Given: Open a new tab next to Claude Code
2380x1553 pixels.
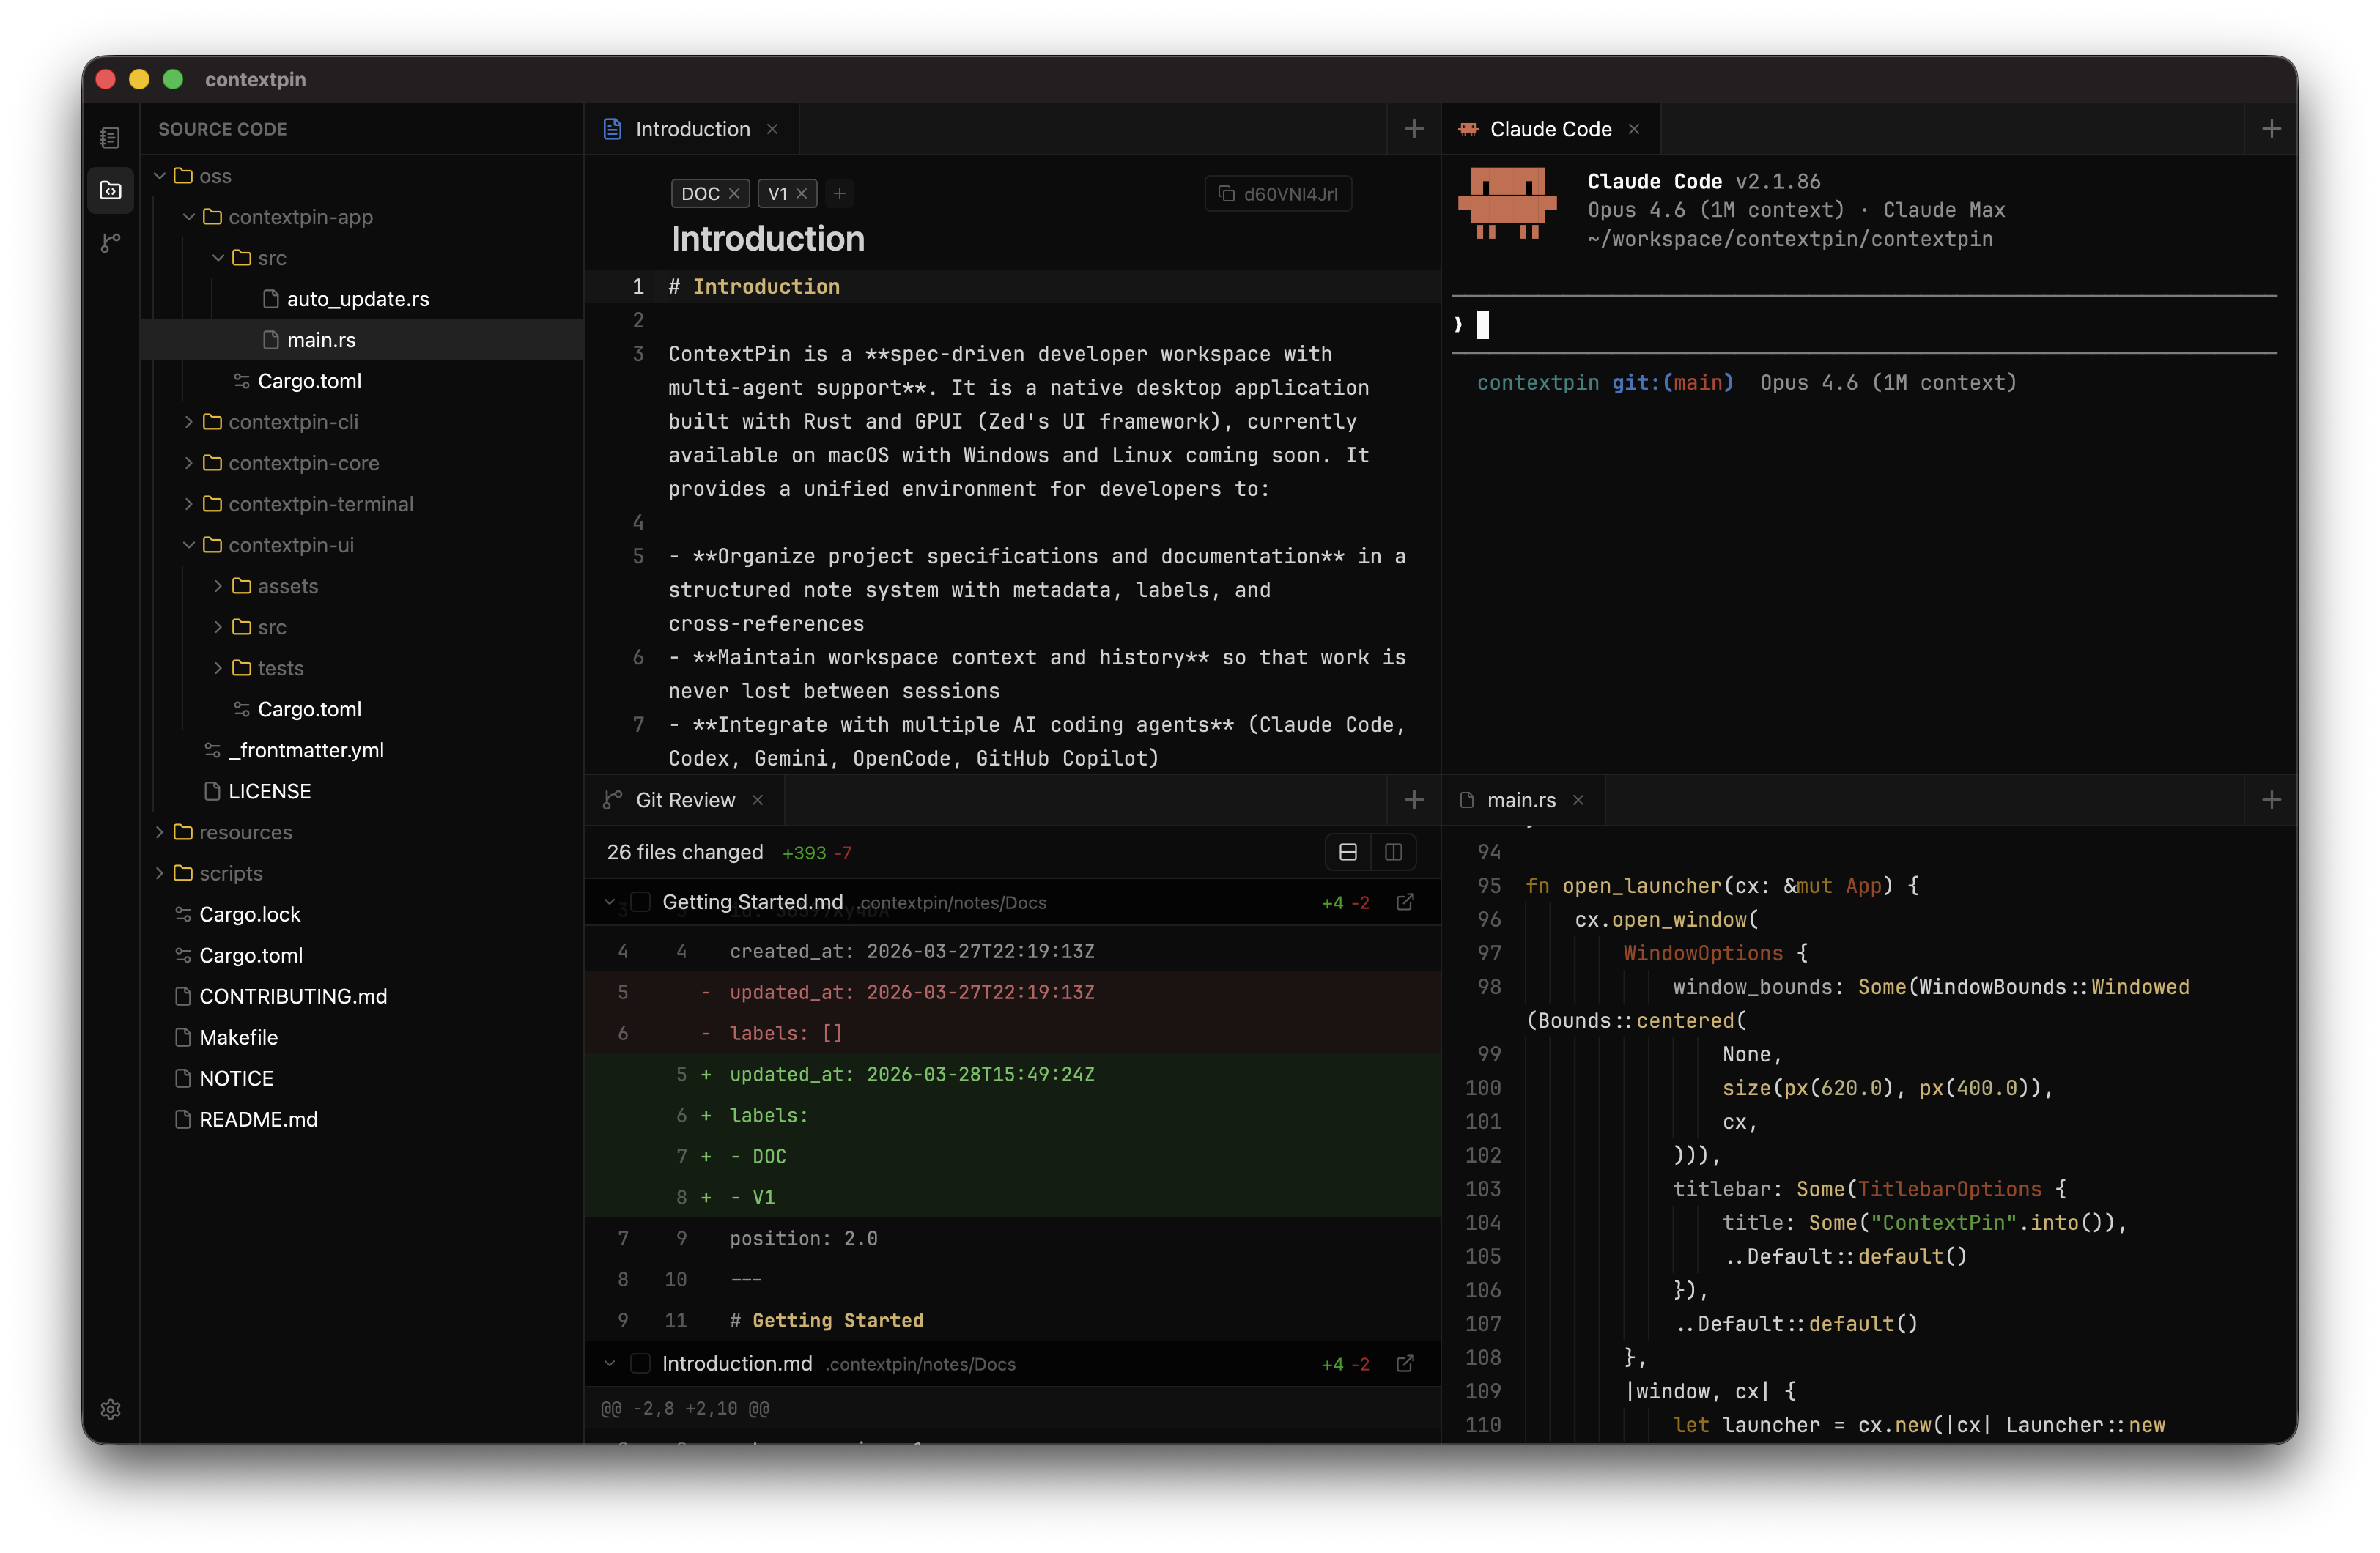Looking at the screenshot, I should click(2271, 128).
